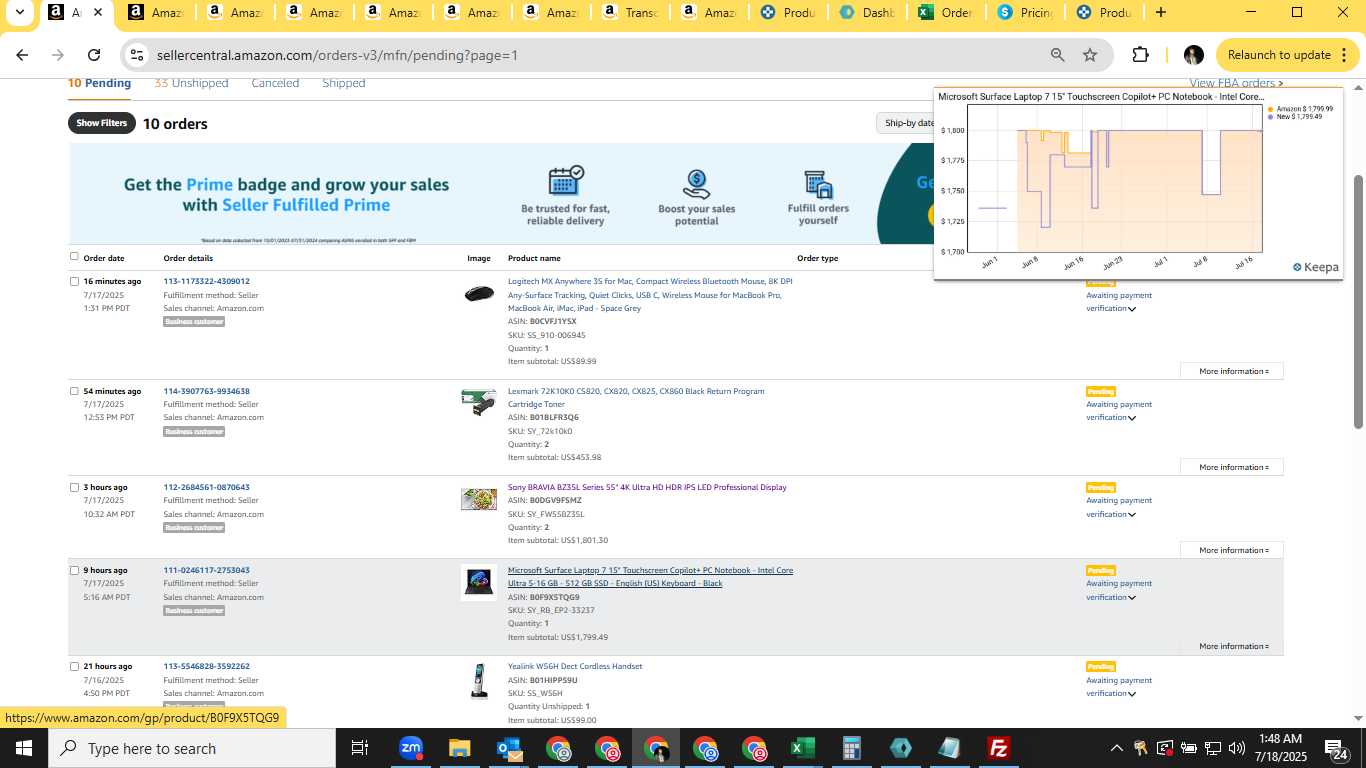Switch to the Dashb tab
The height and width of the screenshot is (768, 1366).
click(869, 13)
